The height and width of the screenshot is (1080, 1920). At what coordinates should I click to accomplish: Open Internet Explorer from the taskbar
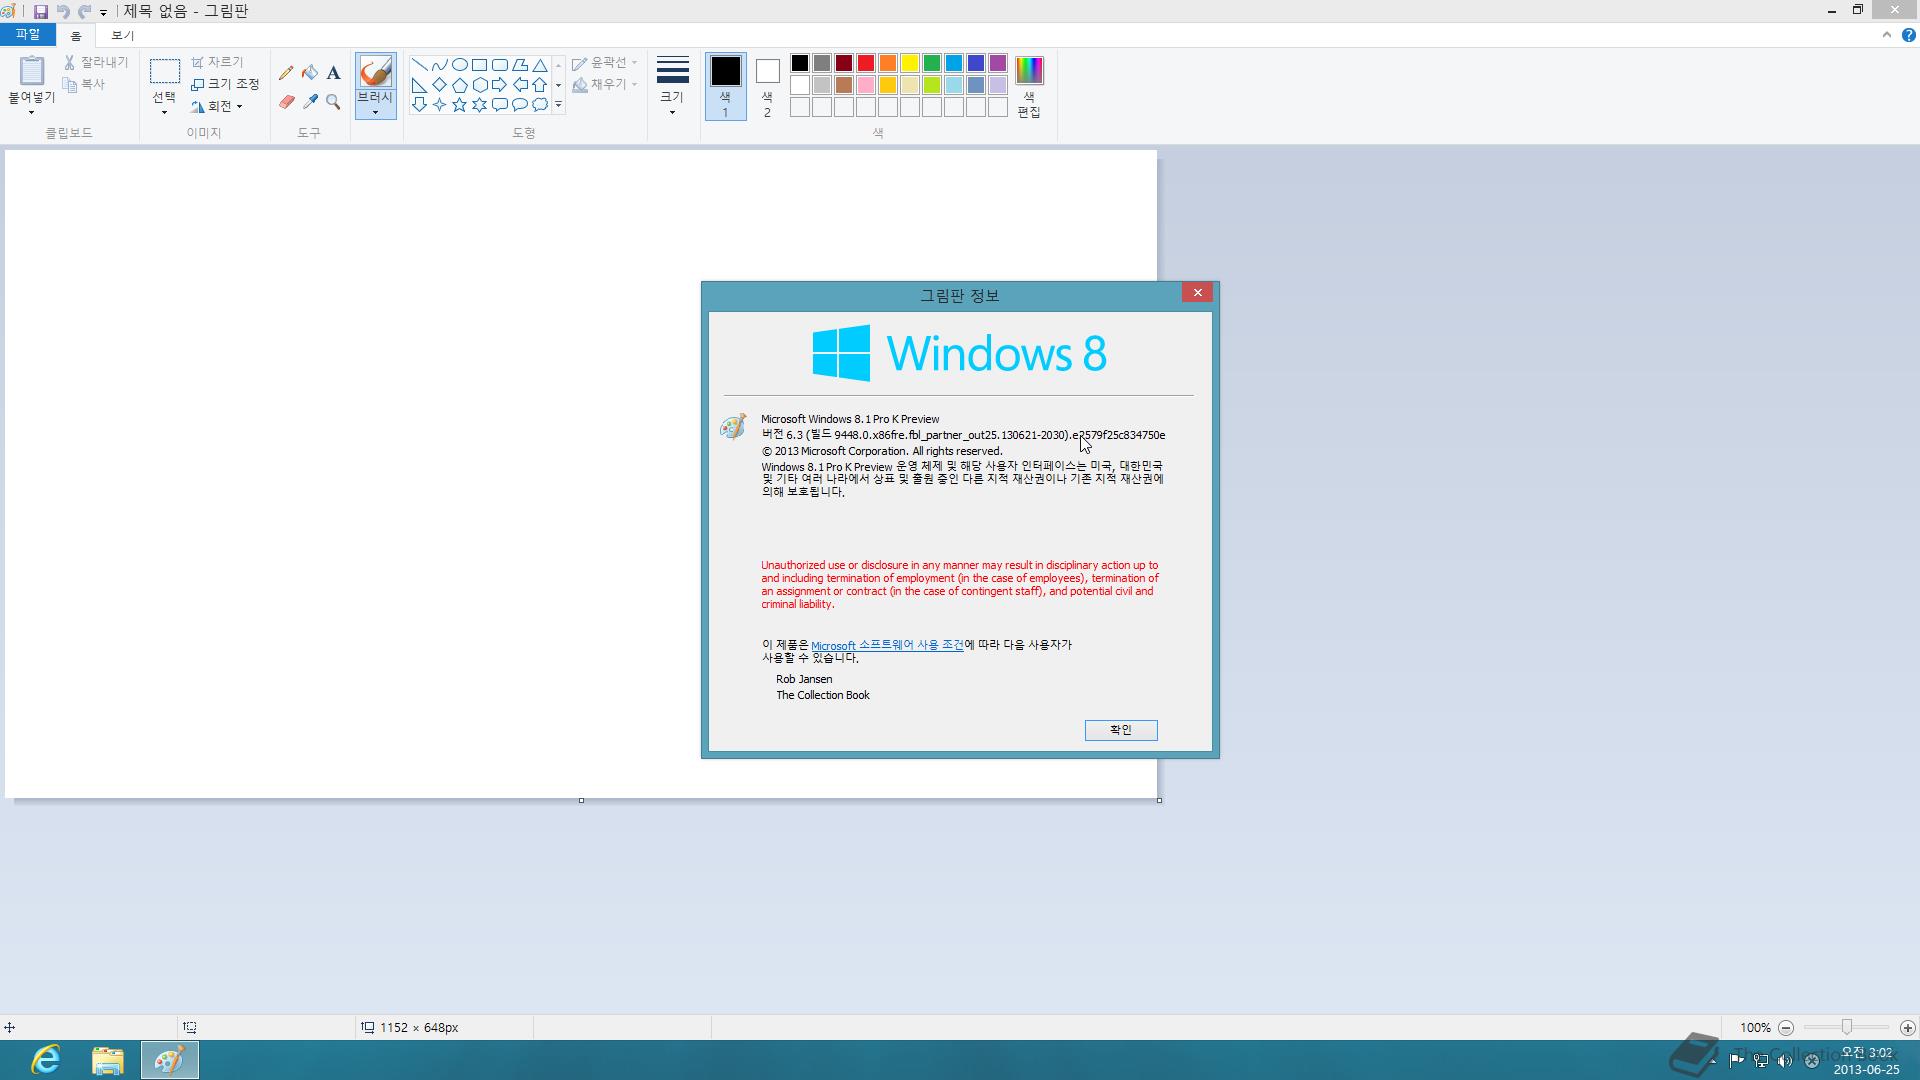click(46, 1060)
